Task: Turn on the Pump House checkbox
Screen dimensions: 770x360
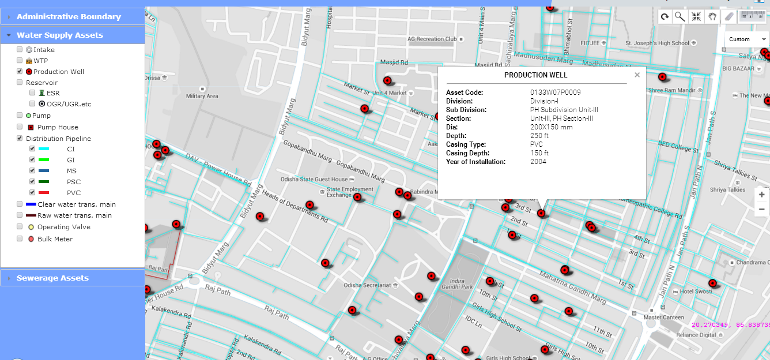Action: pyautogui.click(x=20, y=127)
